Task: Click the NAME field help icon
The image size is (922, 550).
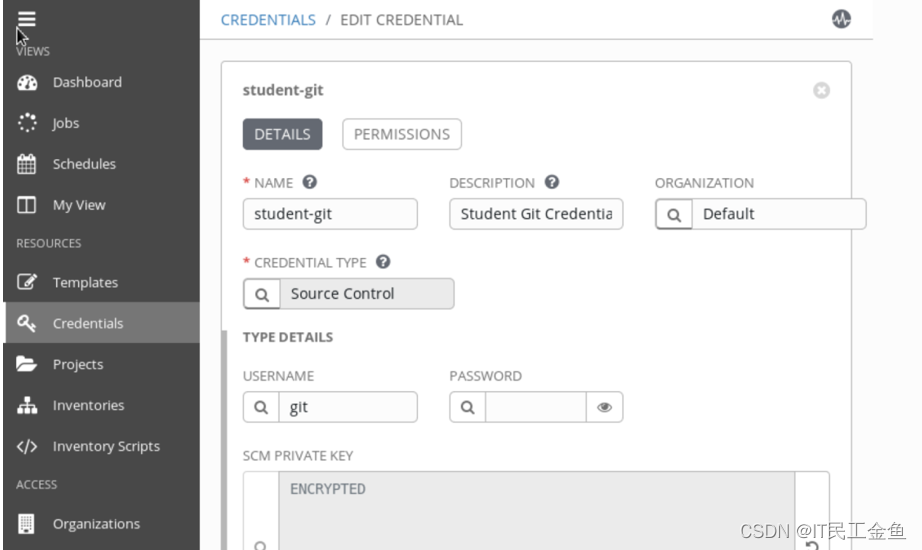Action: pyautogui.click(x=310, y=182)
